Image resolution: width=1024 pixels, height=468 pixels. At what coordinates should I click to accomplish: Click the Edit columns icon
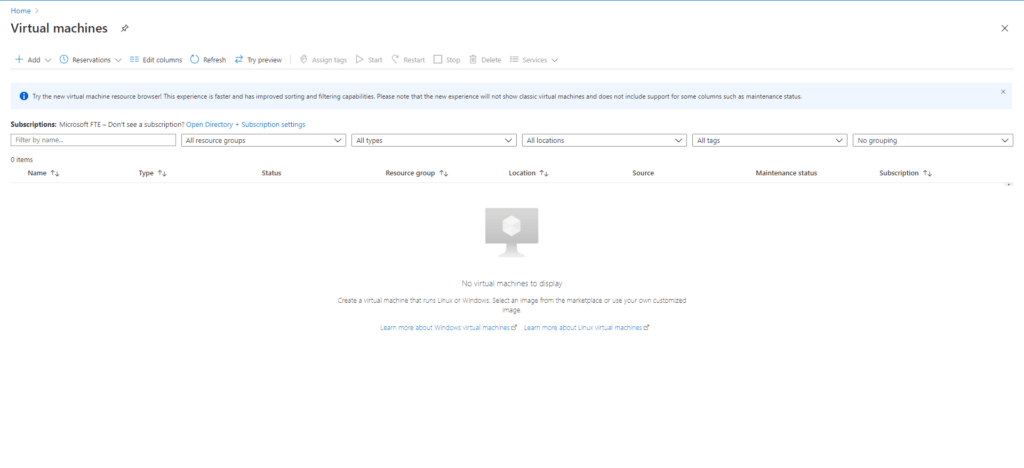click(135, 60)
